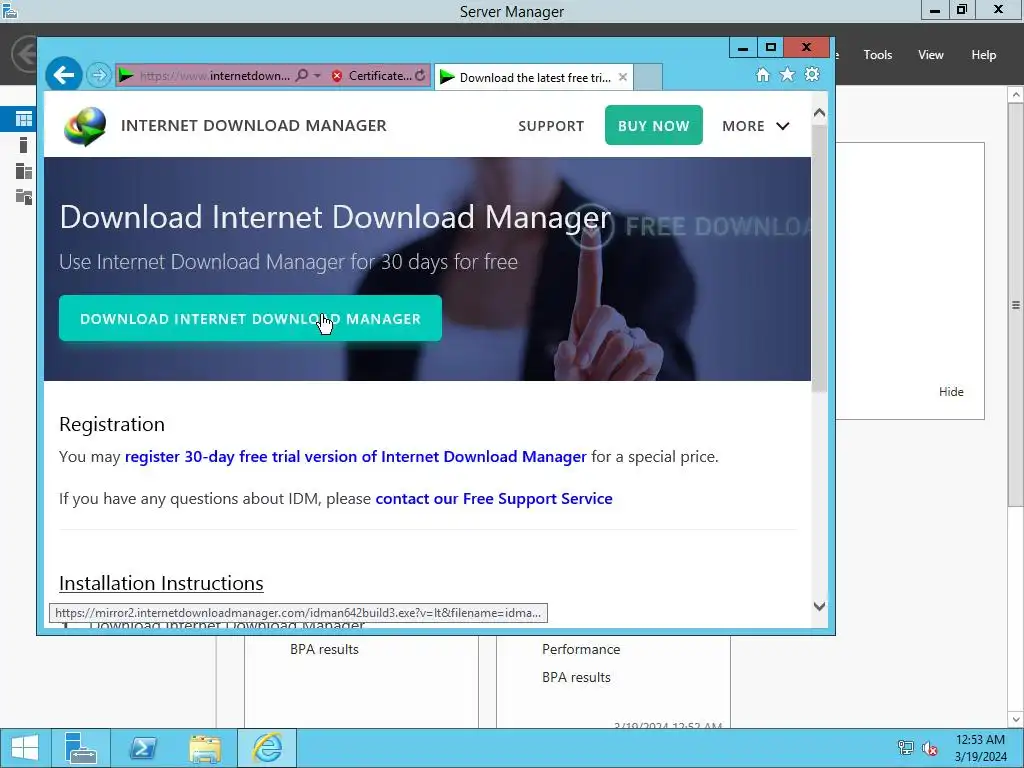The height and width of the screenshot is (768, 1024).
Task: Select File and Storage Services sidebar icon
Action: (24, 197)
